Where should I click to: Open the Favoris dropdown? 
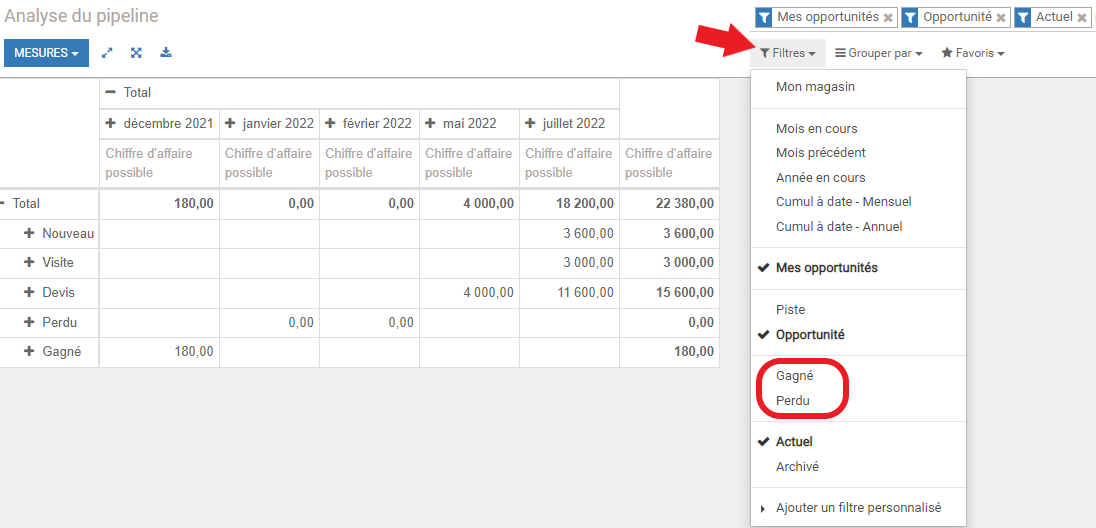pyautogui.click(x=973, y=53)
